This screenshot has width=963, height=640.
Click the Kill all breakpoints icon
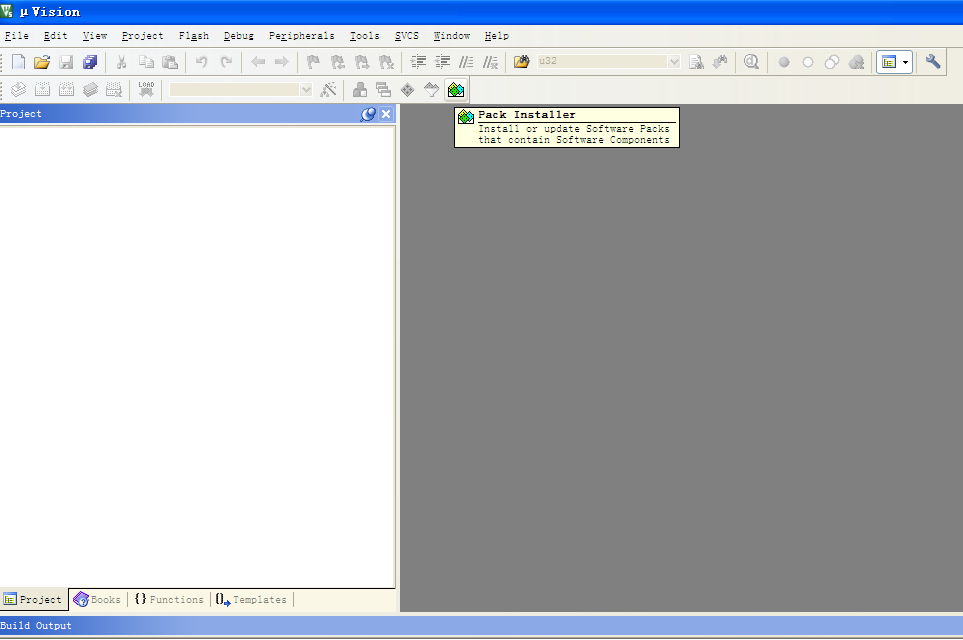tap(856, 62)
